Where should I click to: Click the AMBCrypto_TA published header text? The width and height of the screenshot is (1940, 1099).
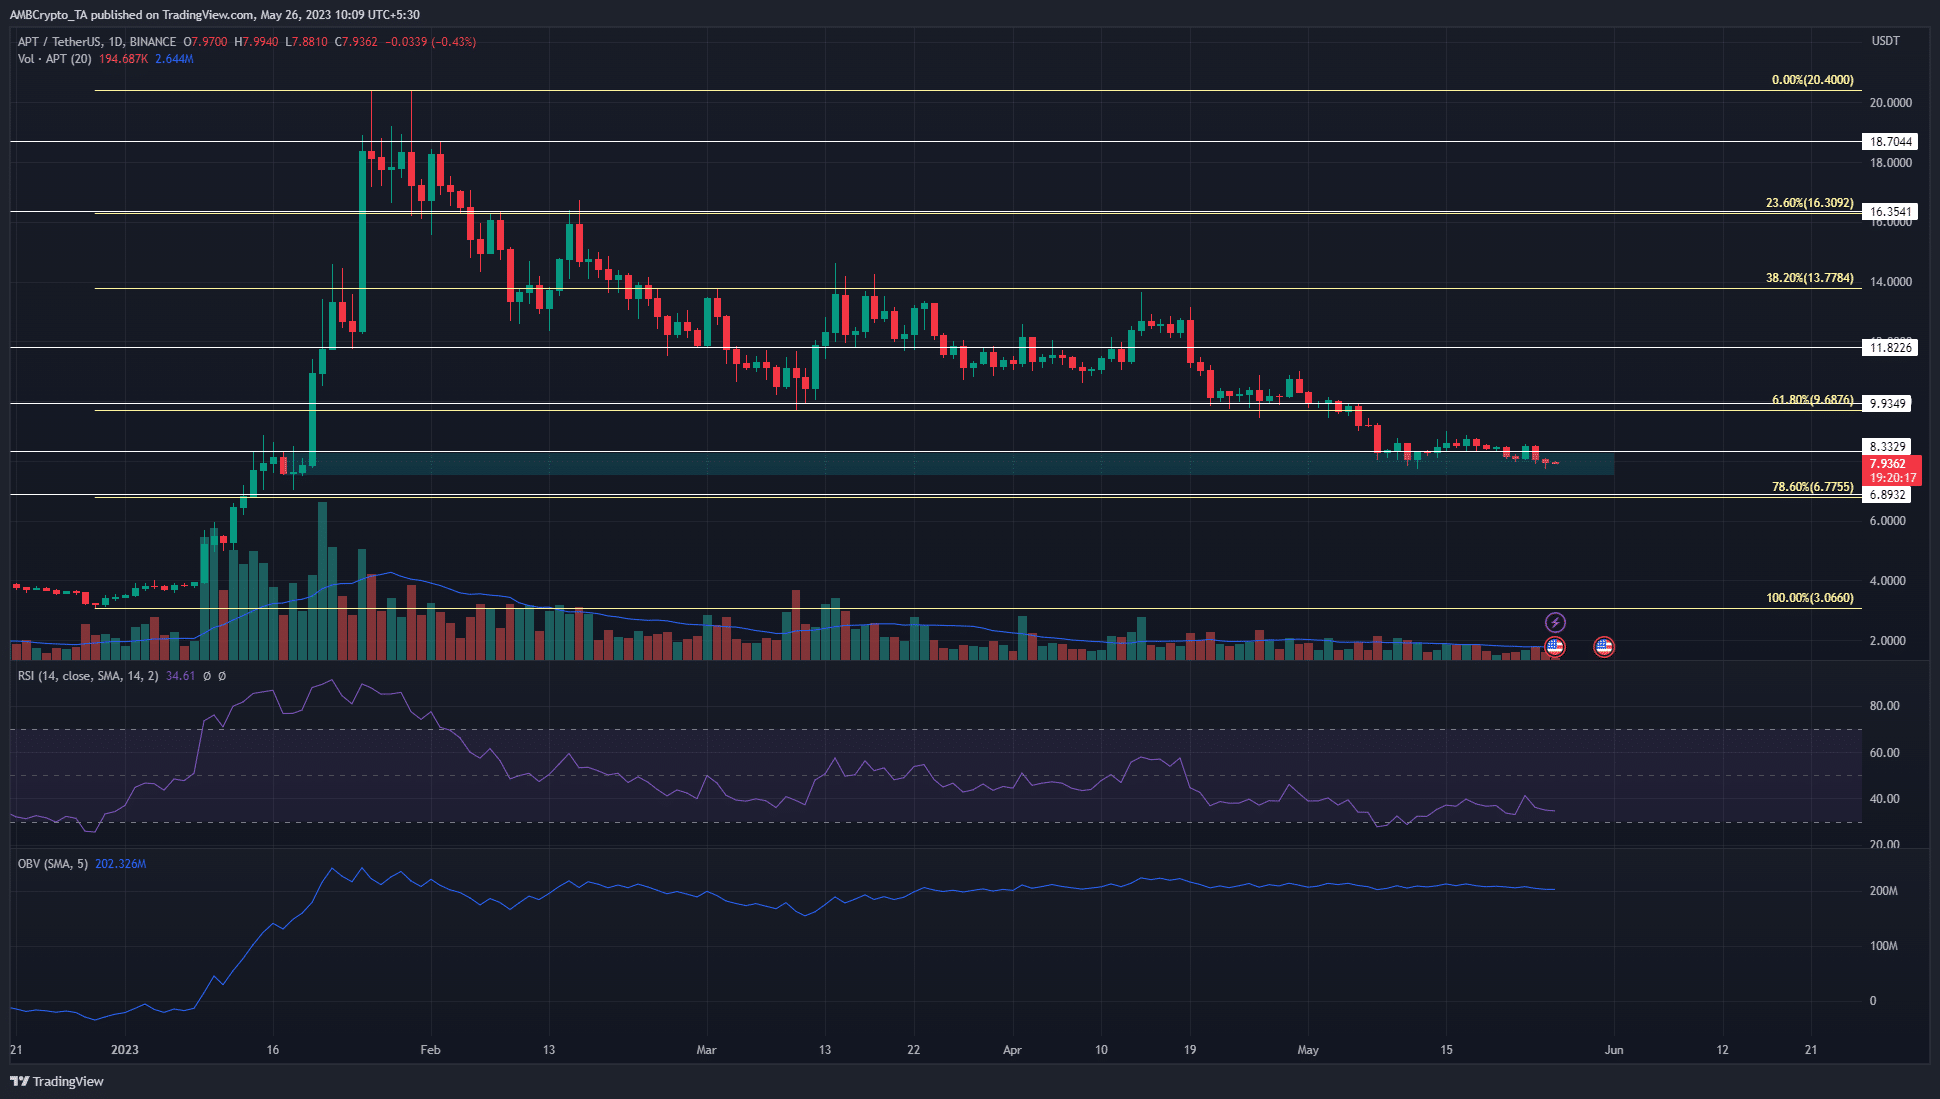point(214,15)
